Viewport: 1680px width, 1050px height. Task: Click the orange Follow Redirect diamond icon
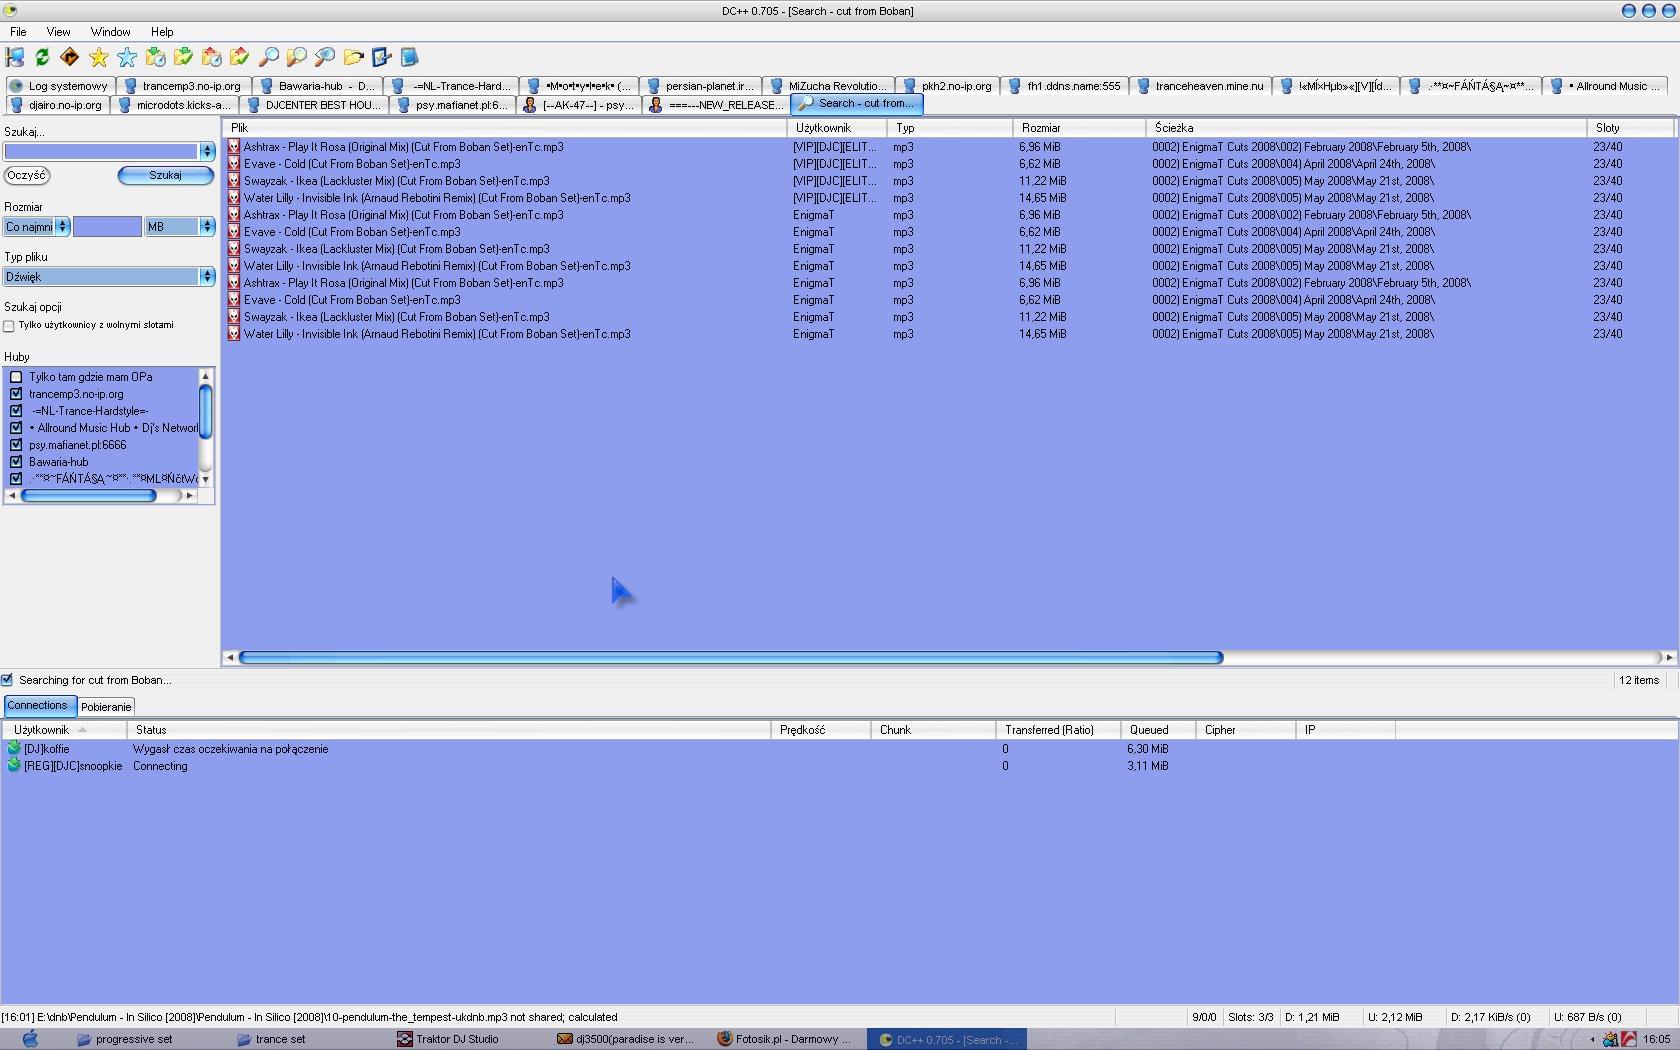(70, 58)
